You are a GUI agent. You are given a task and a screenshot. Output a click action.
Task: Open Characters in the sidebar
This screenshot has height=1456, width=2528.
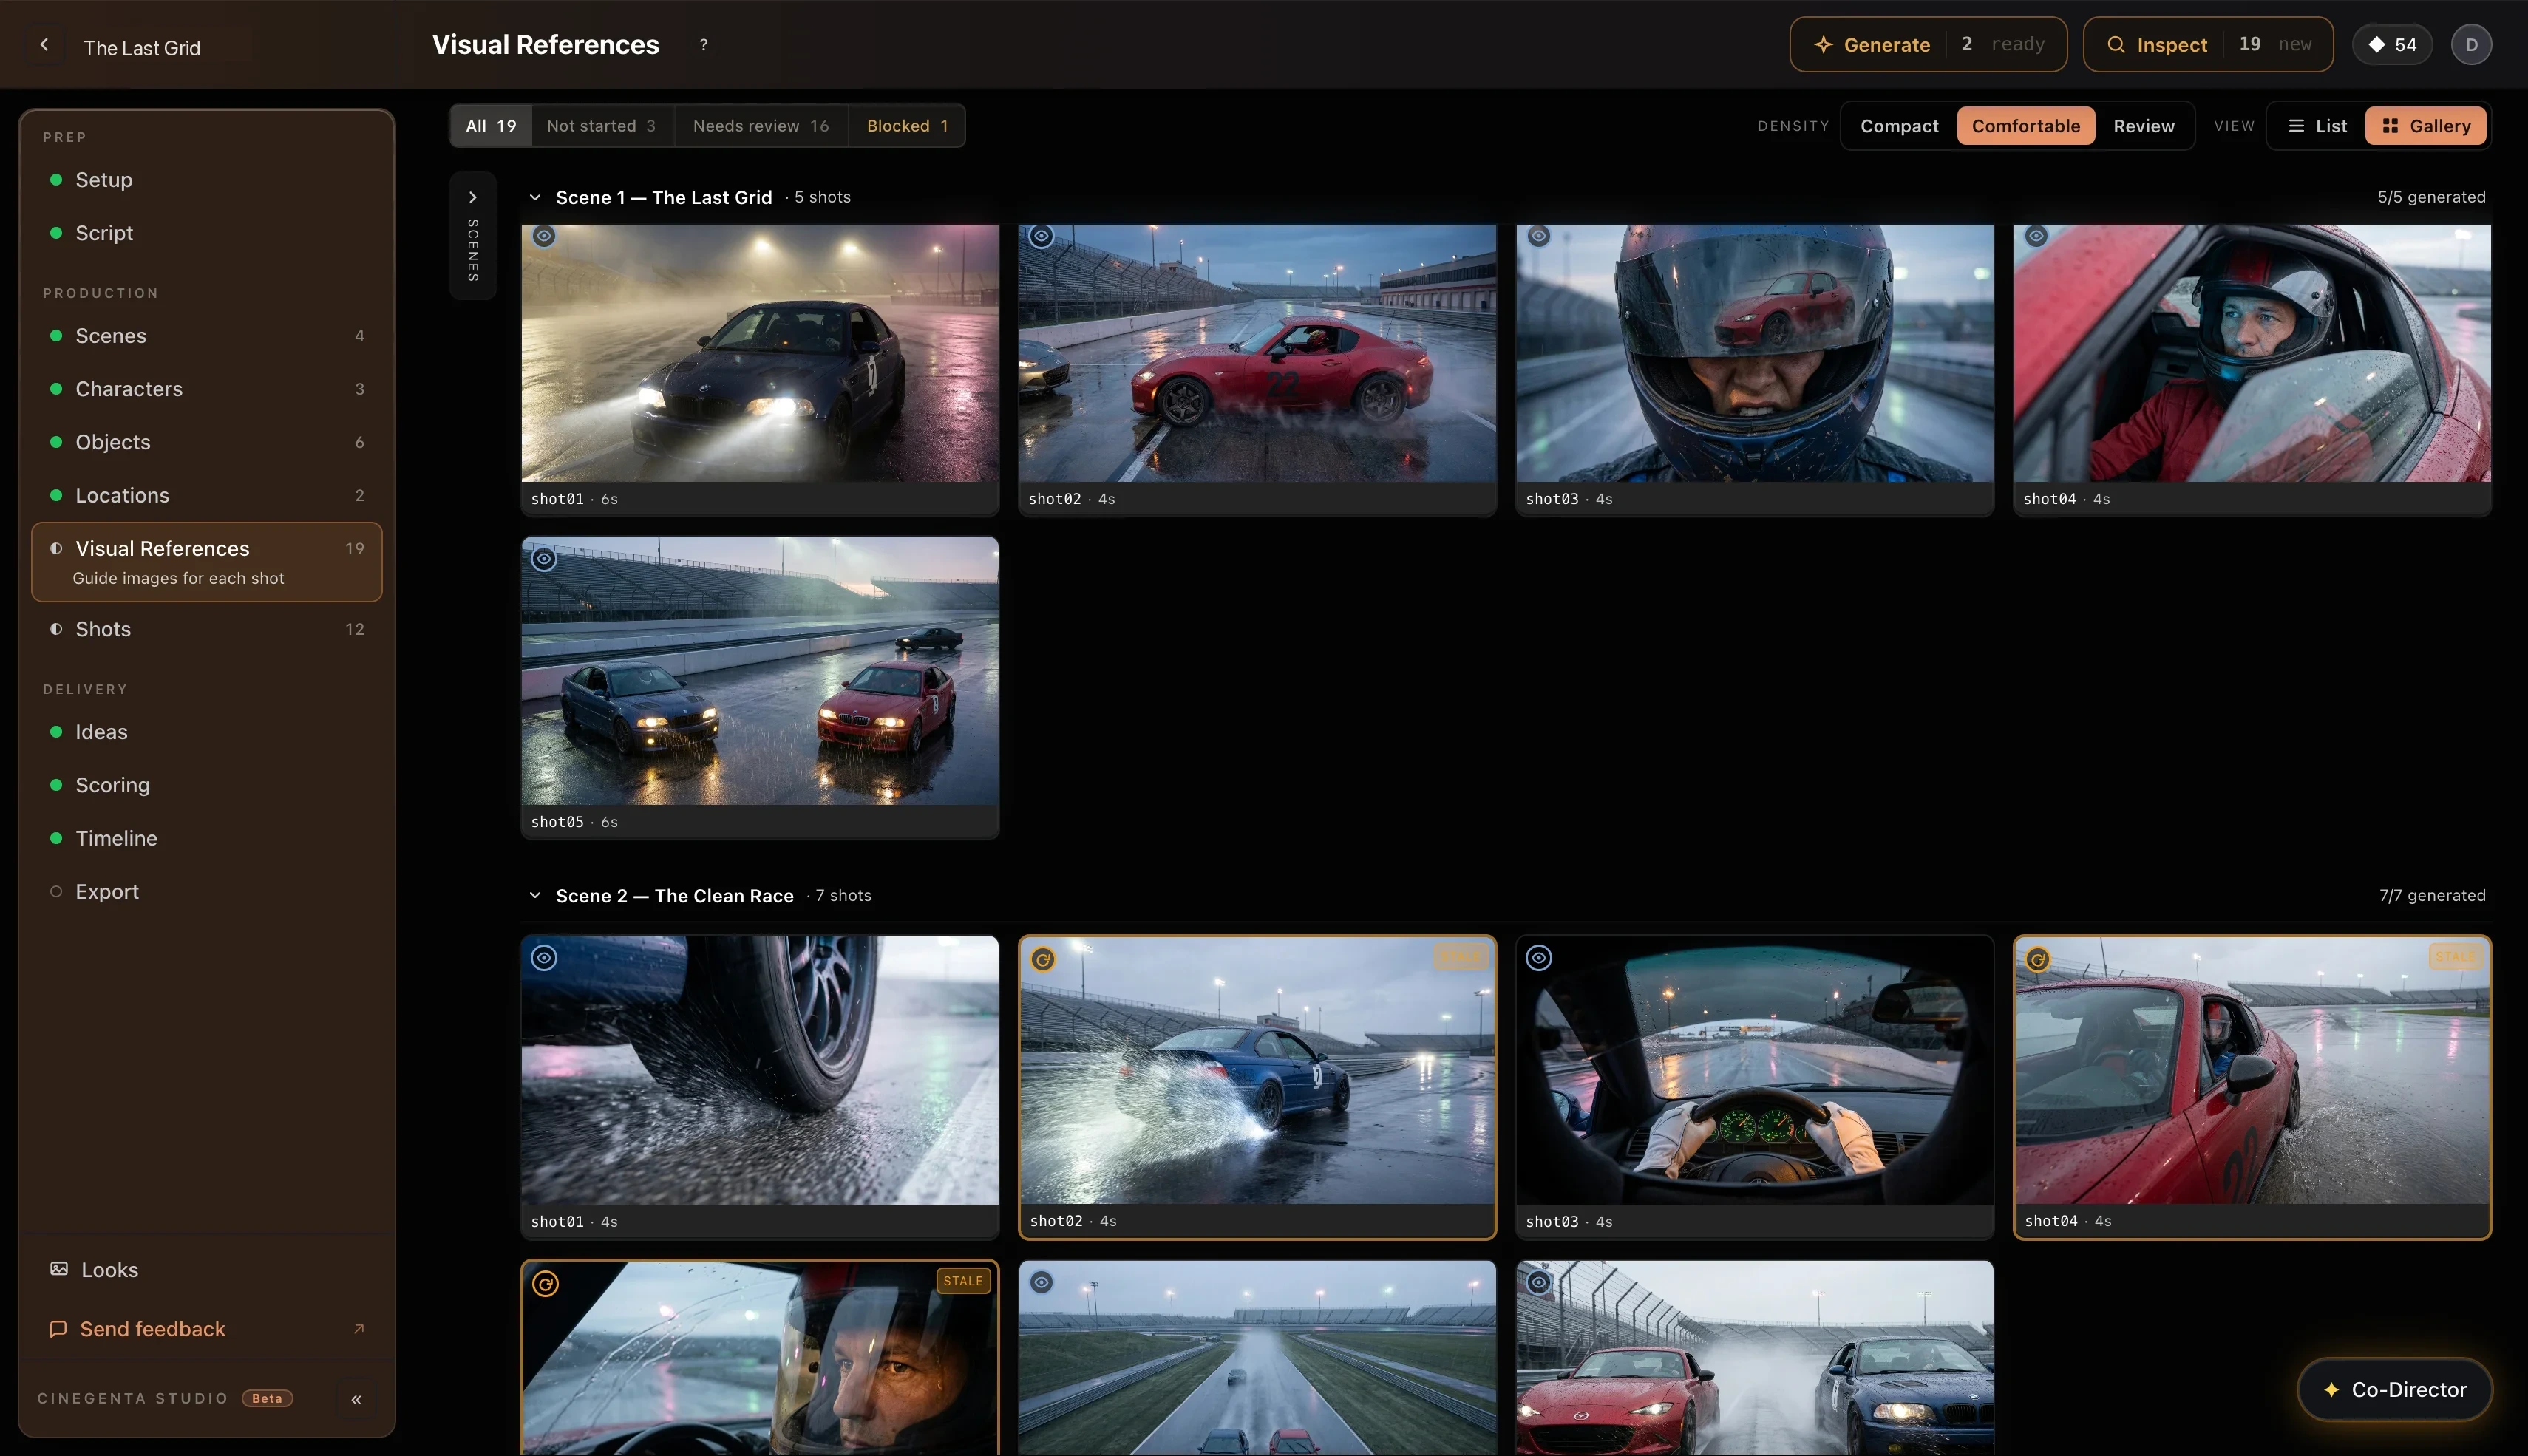tap(207, 389)
